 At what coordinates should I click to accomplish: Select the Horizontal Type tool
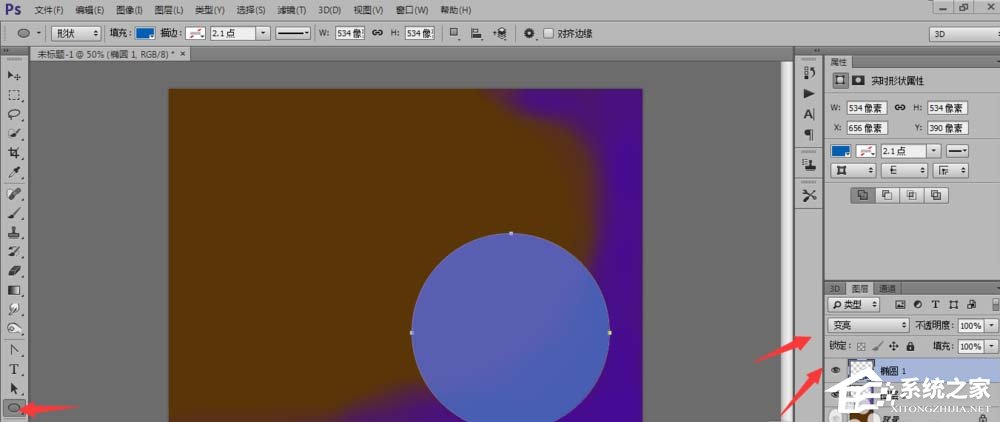(x=14, y=368)
